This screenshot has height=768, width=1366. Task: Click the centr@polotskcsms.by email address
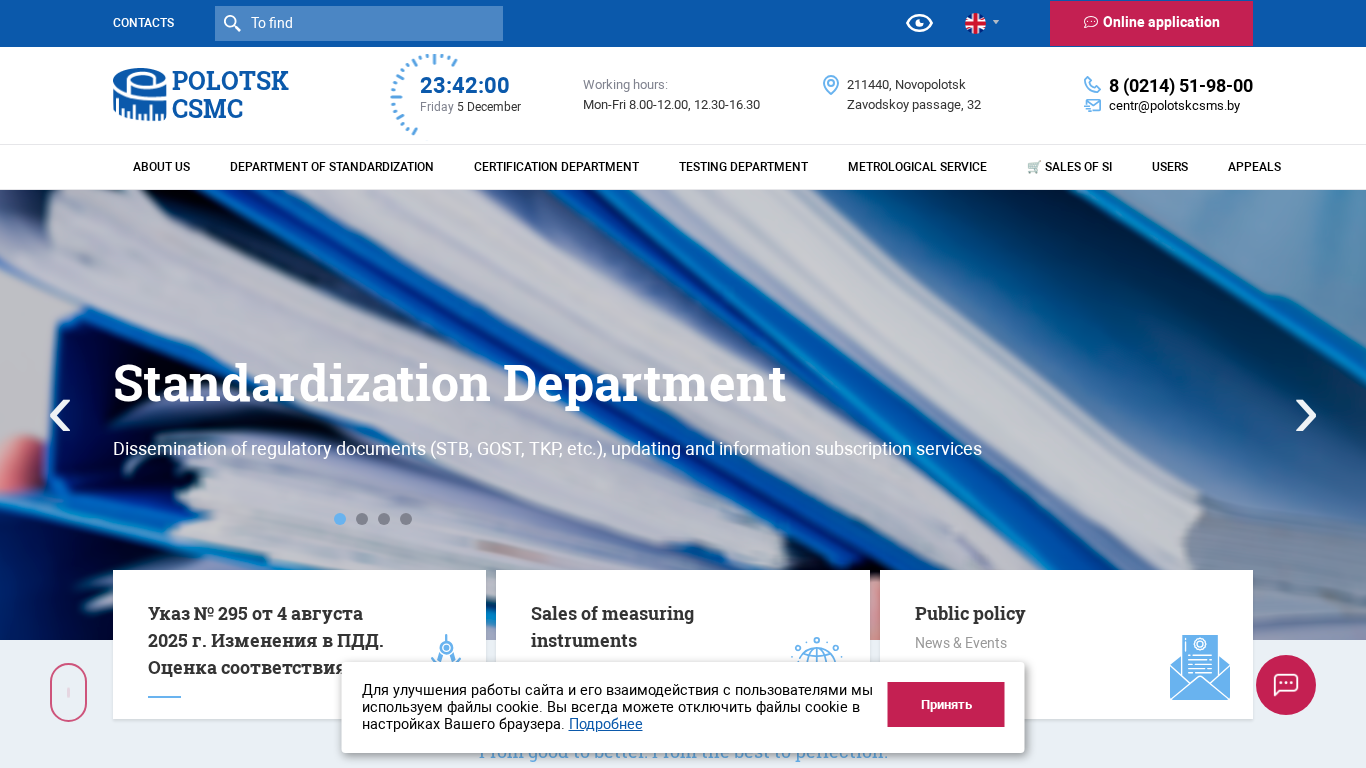(x=1174, y=106)
